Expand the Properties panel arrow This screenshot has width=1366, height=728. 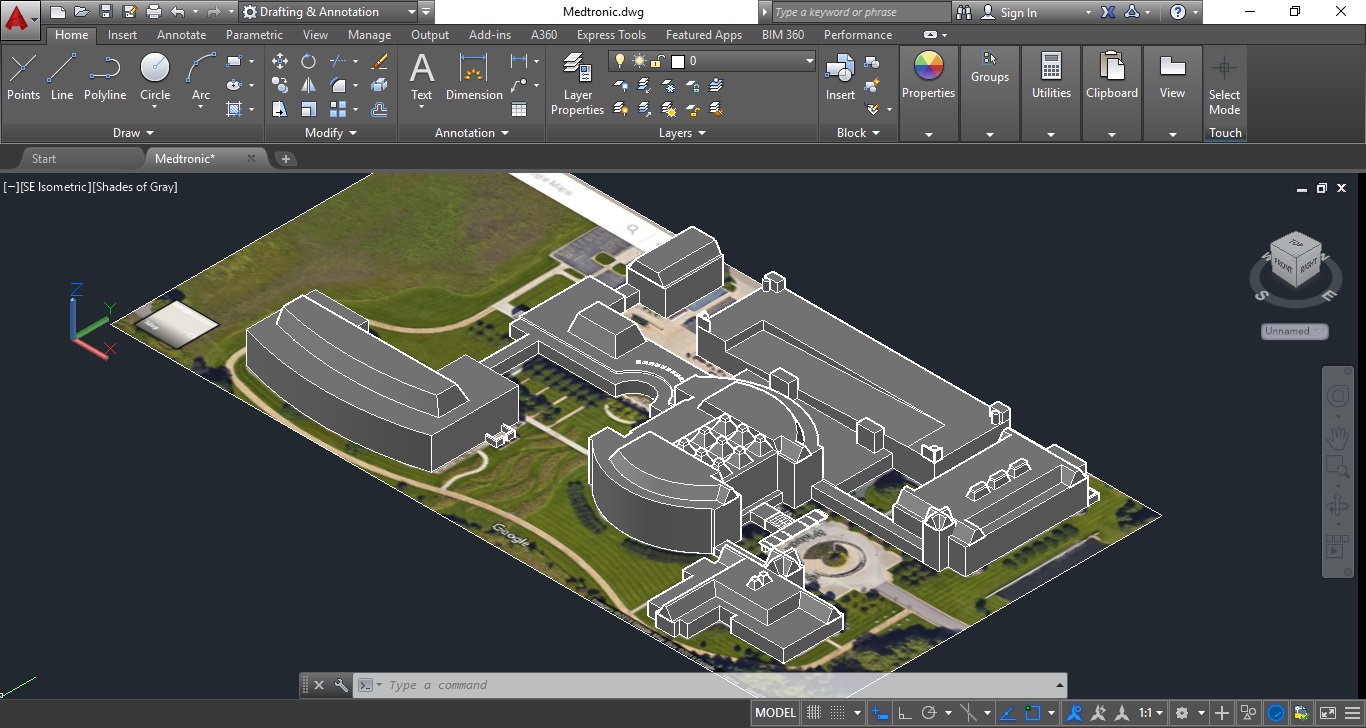(x=928, y=134)
